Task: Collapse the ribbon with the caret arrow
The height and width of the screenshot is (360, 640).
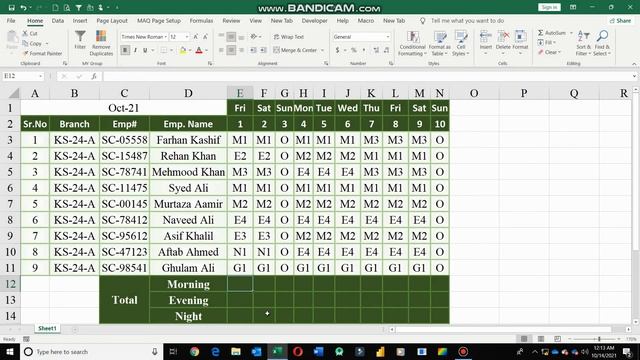Action: 634,64
